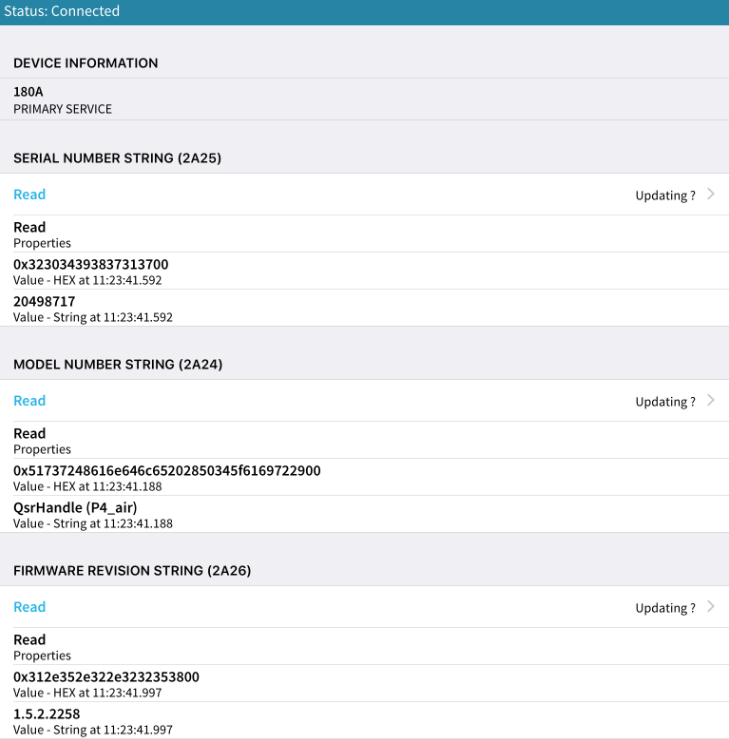The image size is (729, 739).
Task: Tap blue Read link under Serial Number String
Action: [x=30, y=194]
